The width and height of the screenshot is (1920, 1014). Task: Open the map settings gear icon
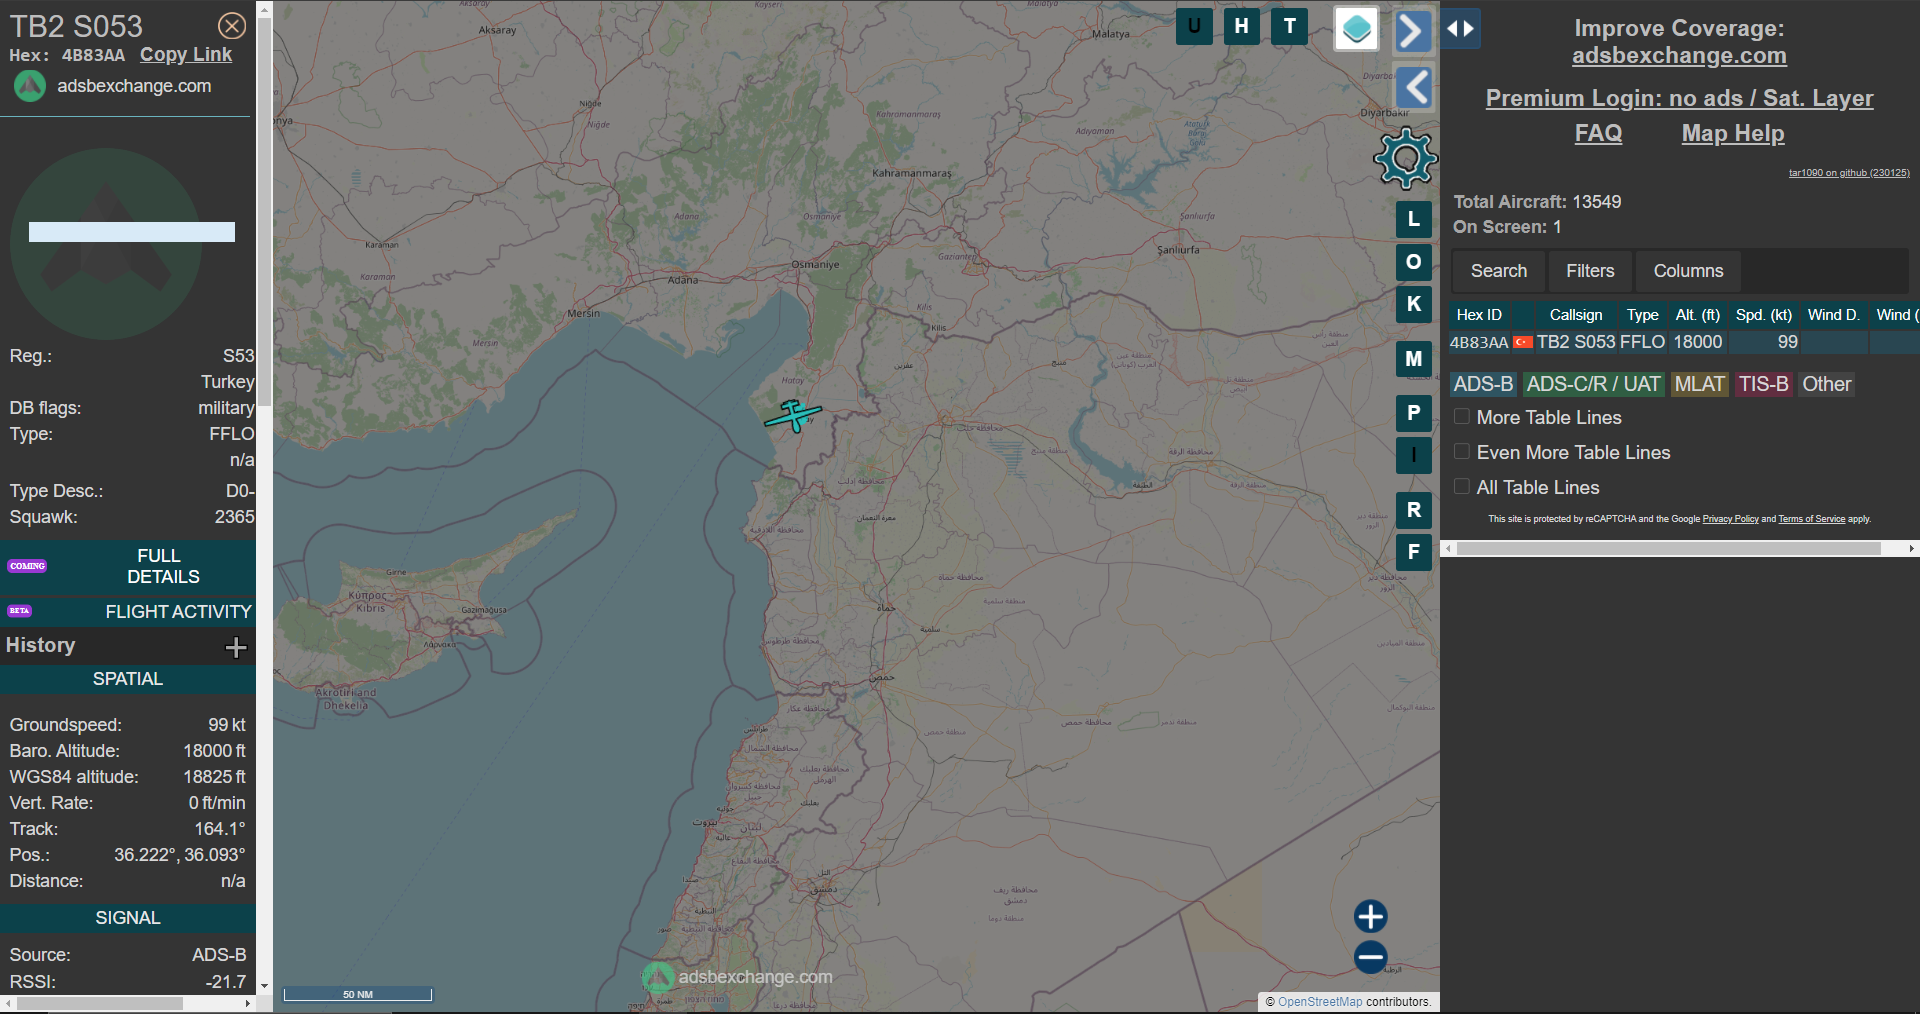[1405, 158]
